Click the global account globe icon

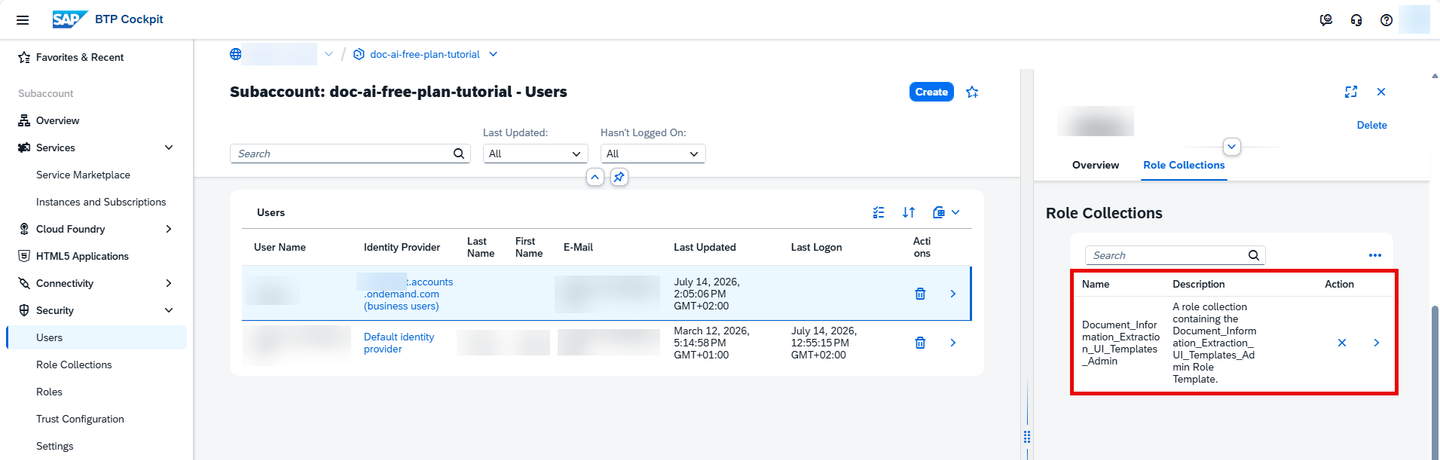click(236, 54)
